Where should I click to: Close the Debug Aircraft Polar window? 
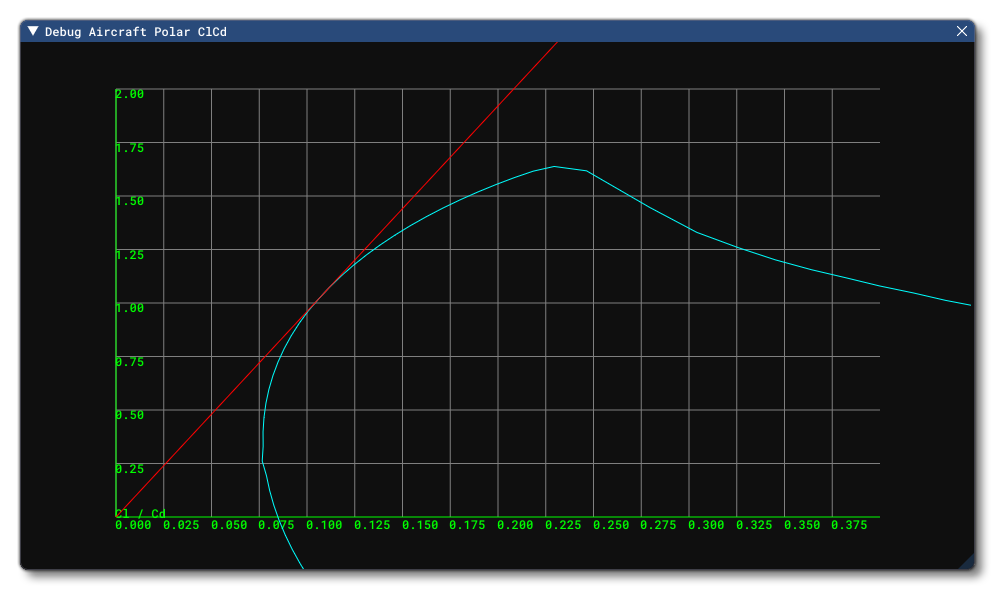962,31
